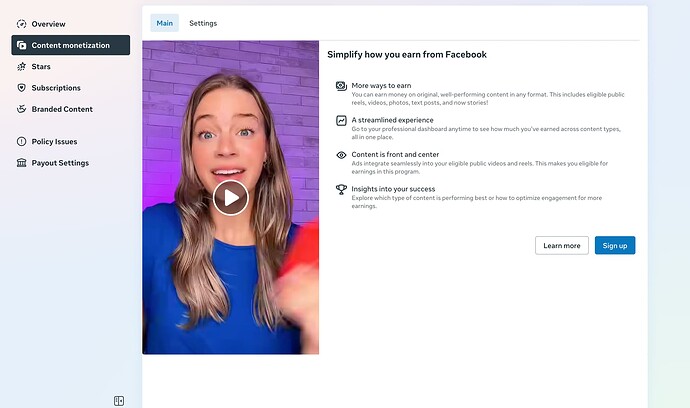The width and height of the screenshot is (690, 408).
Task: Open Payout Settings page
Action: coord(70,163)
